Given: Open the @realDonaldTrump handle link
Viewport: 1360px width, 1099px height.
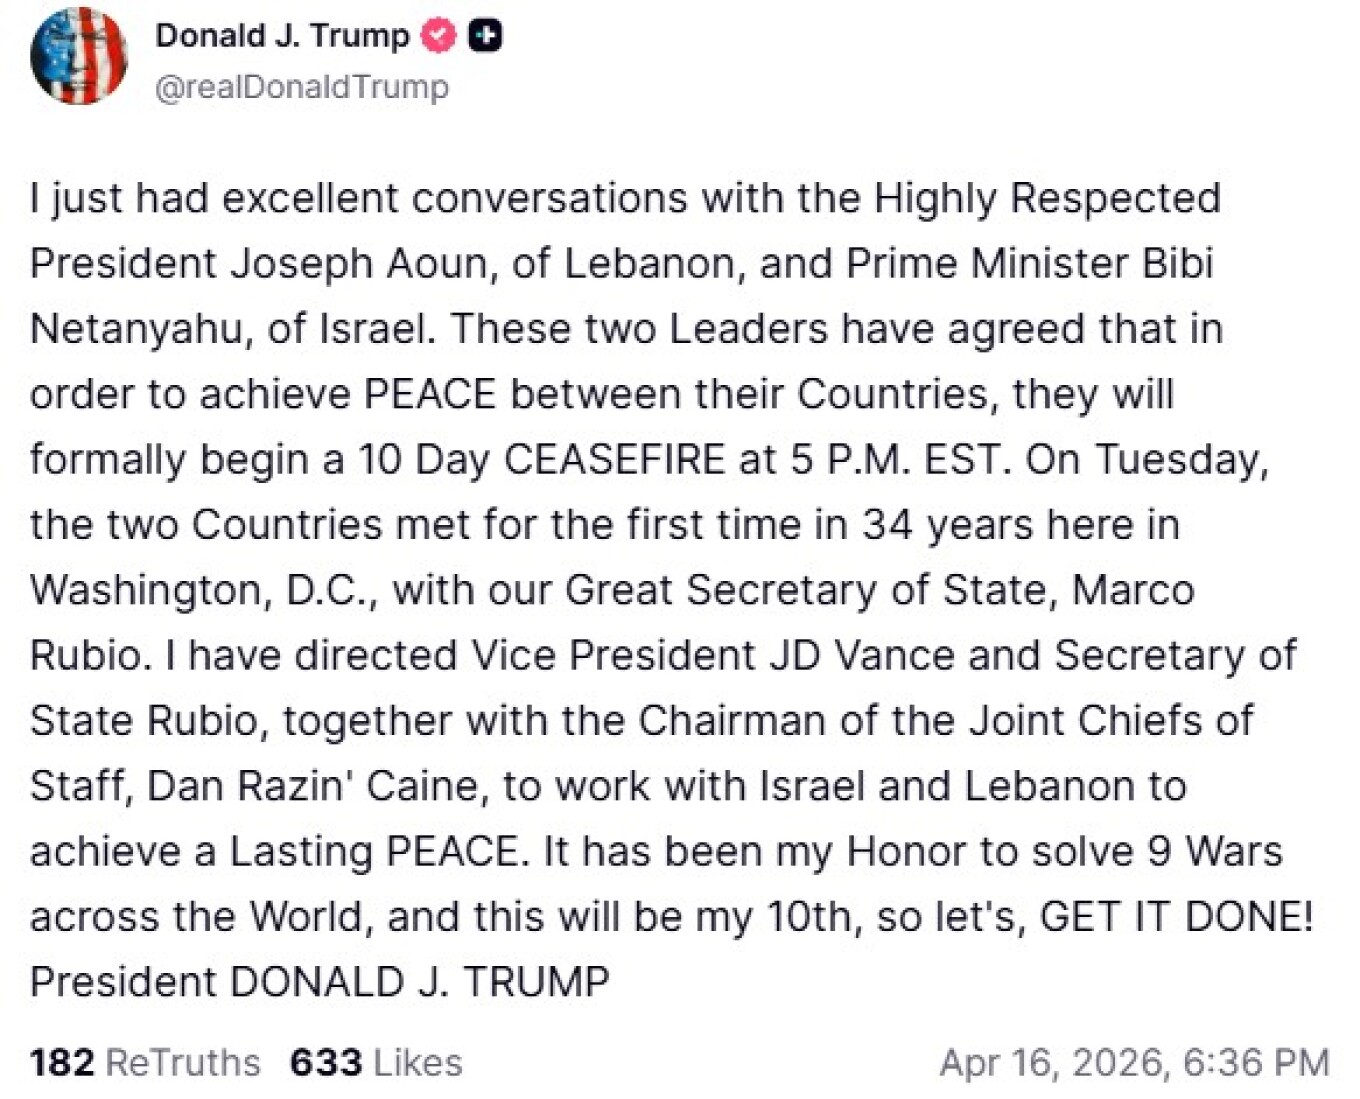Looking at the screenshot, I should [x=301, y=87].
